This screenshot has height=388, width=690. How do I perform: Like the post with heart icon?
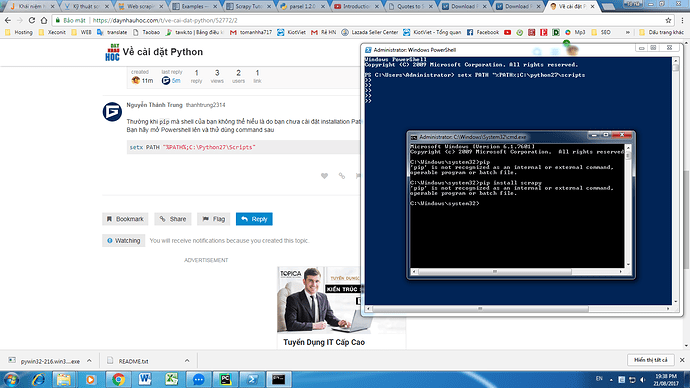324,176
